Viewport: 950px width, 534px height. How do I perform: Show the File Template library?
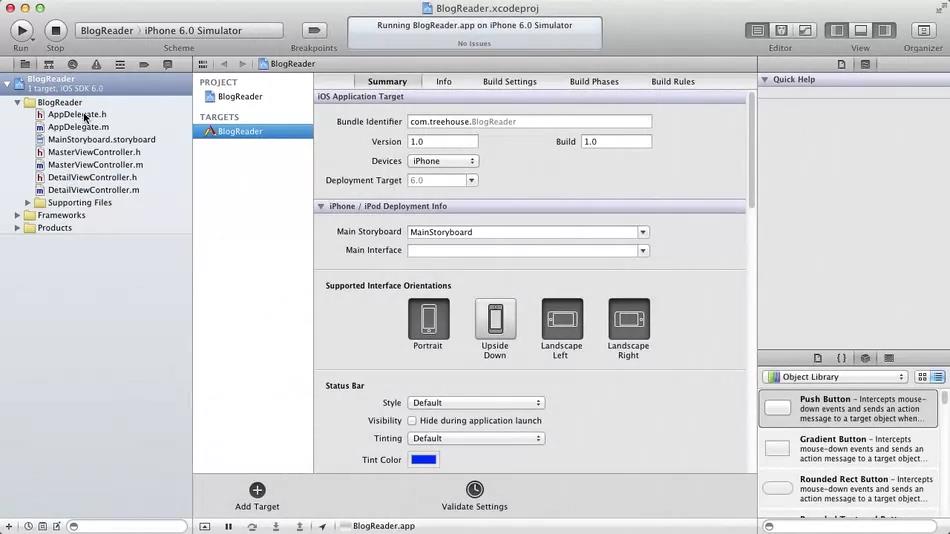tap(818, 358)
